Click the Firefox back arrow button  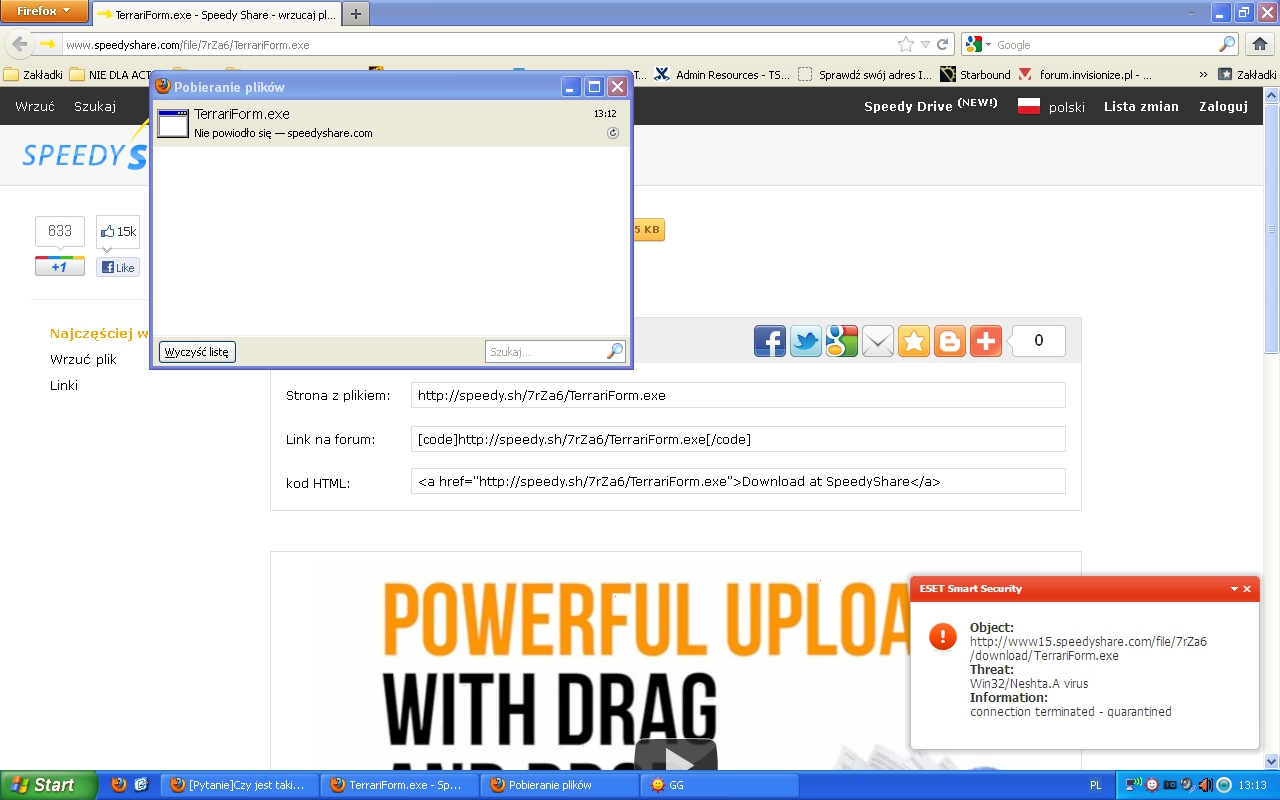(19, 44)
